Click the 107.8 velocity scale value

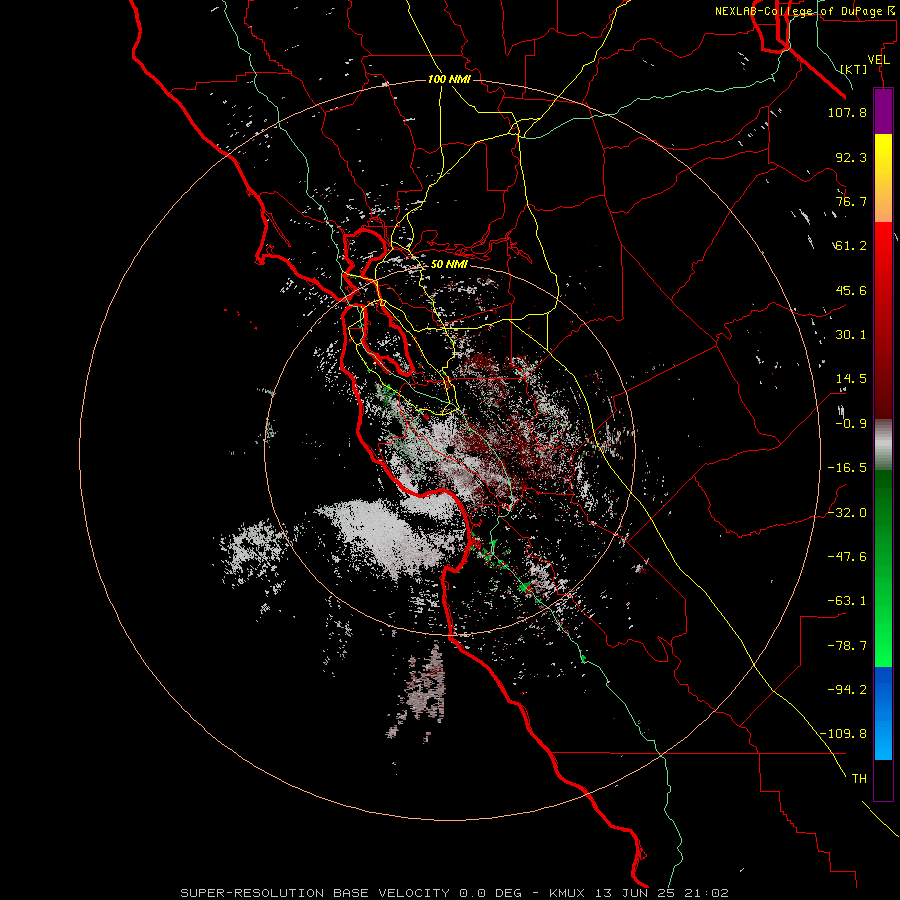(847, 112)
